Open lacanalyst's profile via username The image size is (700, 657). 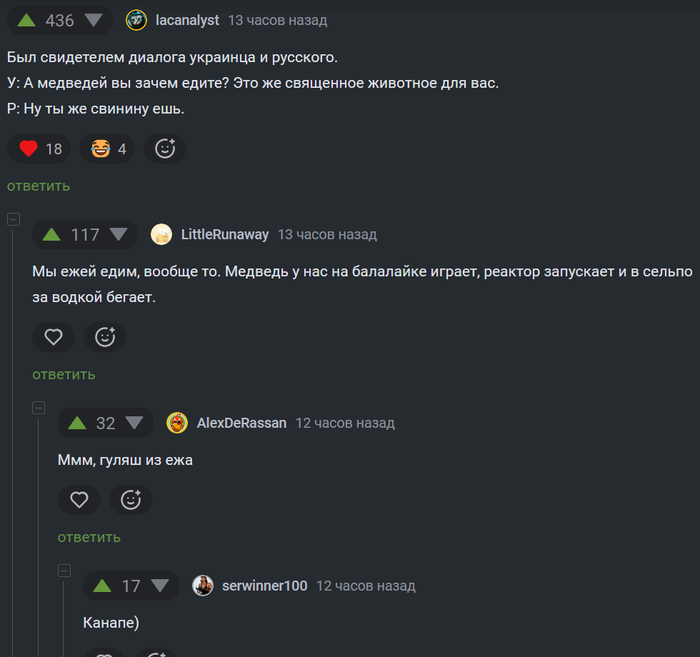click(x=187, y=20)
